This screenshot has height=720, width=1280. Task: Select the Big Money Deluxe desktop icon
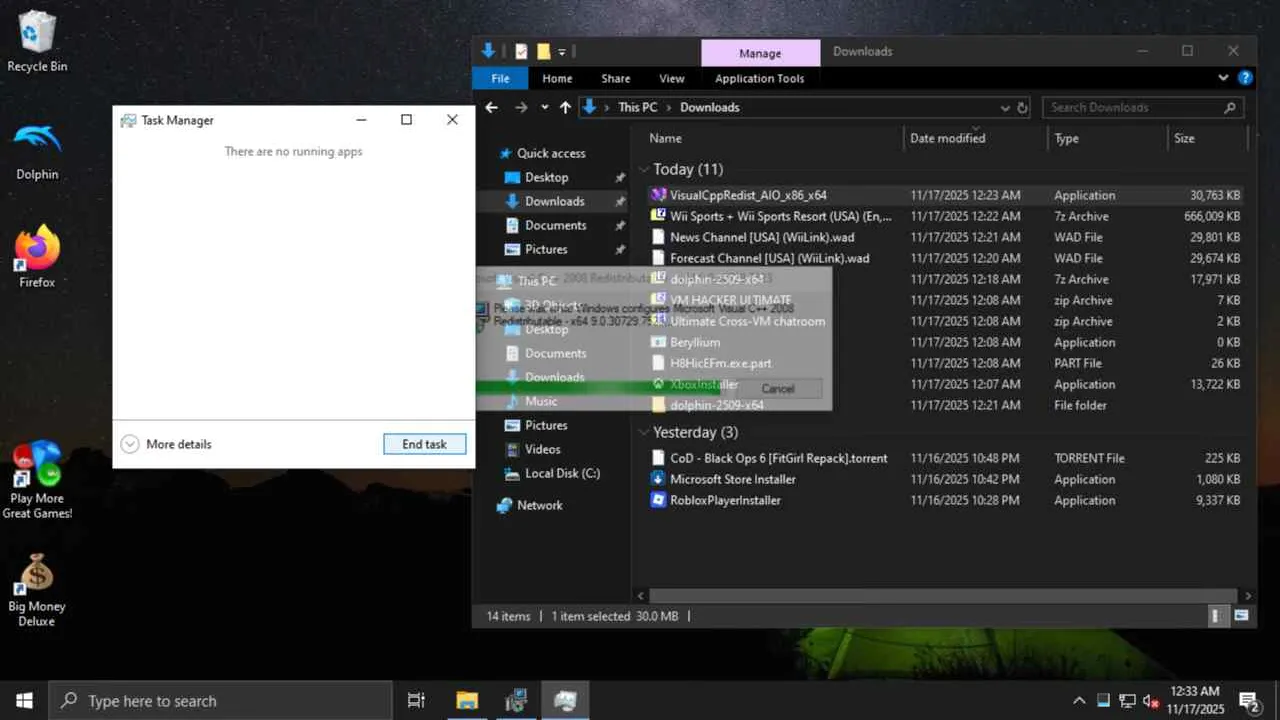click(x=37, y=590)
